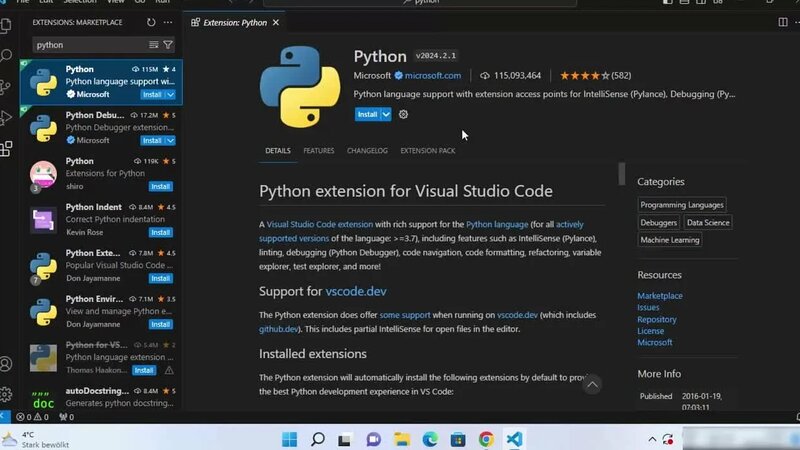Click errors and warnings status indicator
The height and width of the screenshot is (450, 800).
click(33, 417)
